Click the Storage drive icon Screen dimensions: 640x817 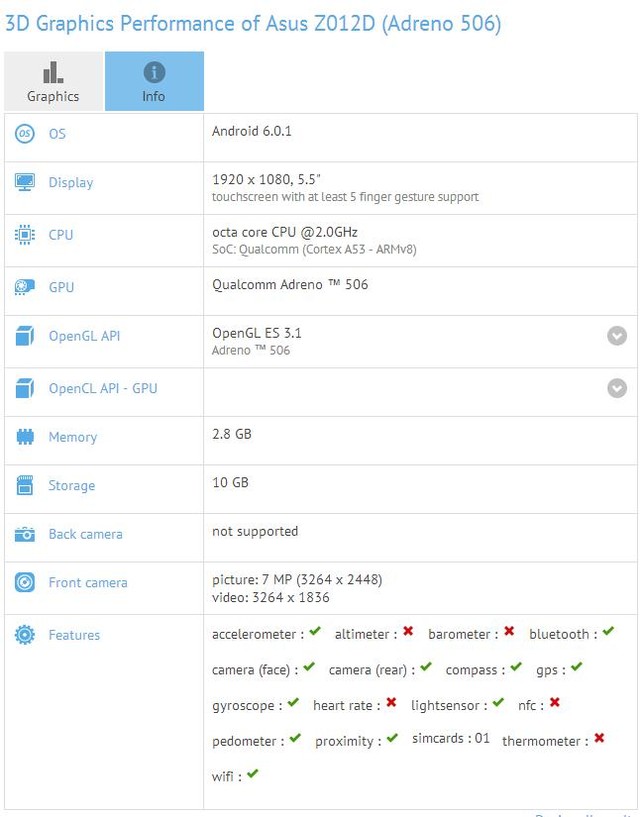pyautogui.click(x=25, y=485)
